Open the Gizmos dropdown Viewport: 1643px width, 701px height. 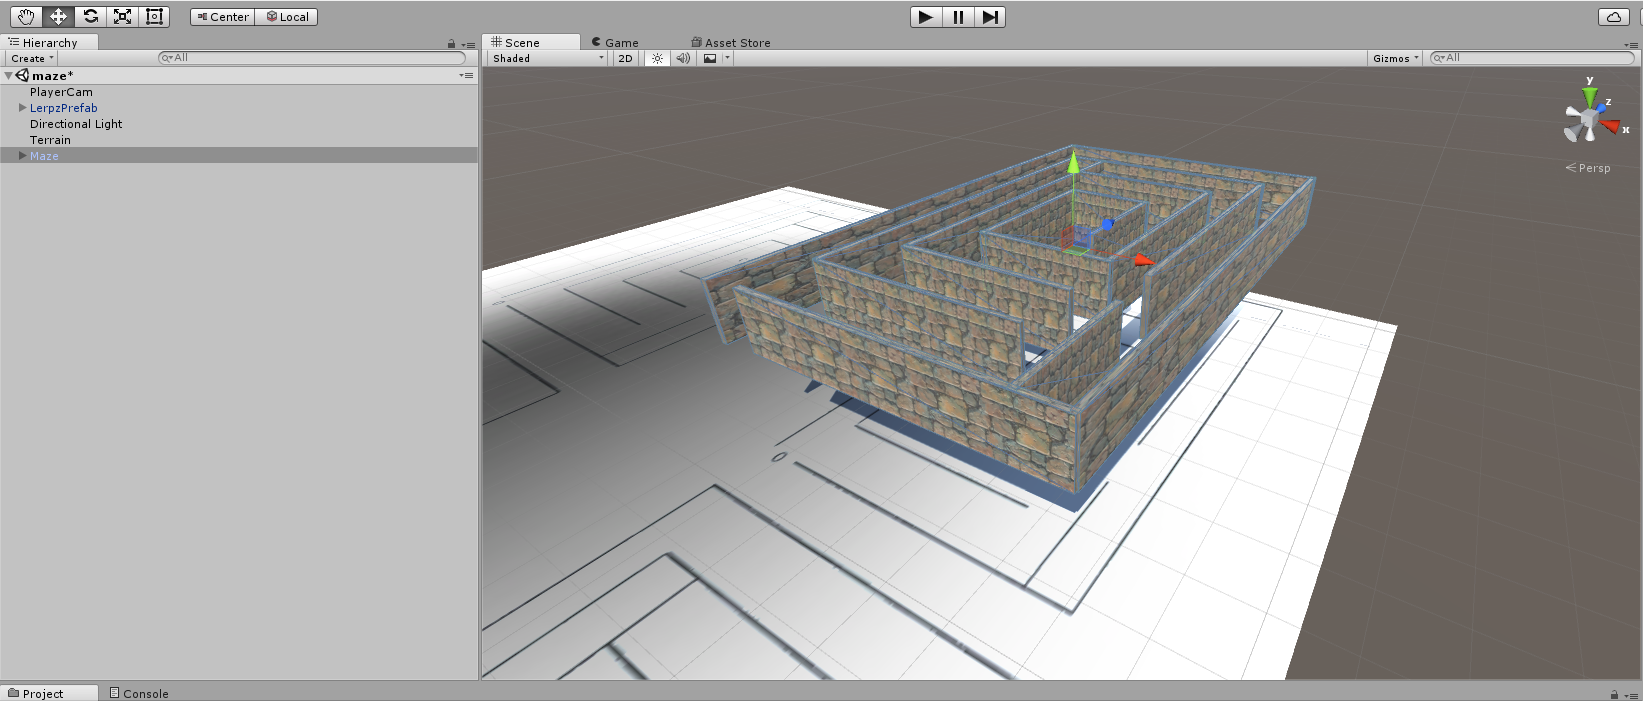click(1395, 58)
